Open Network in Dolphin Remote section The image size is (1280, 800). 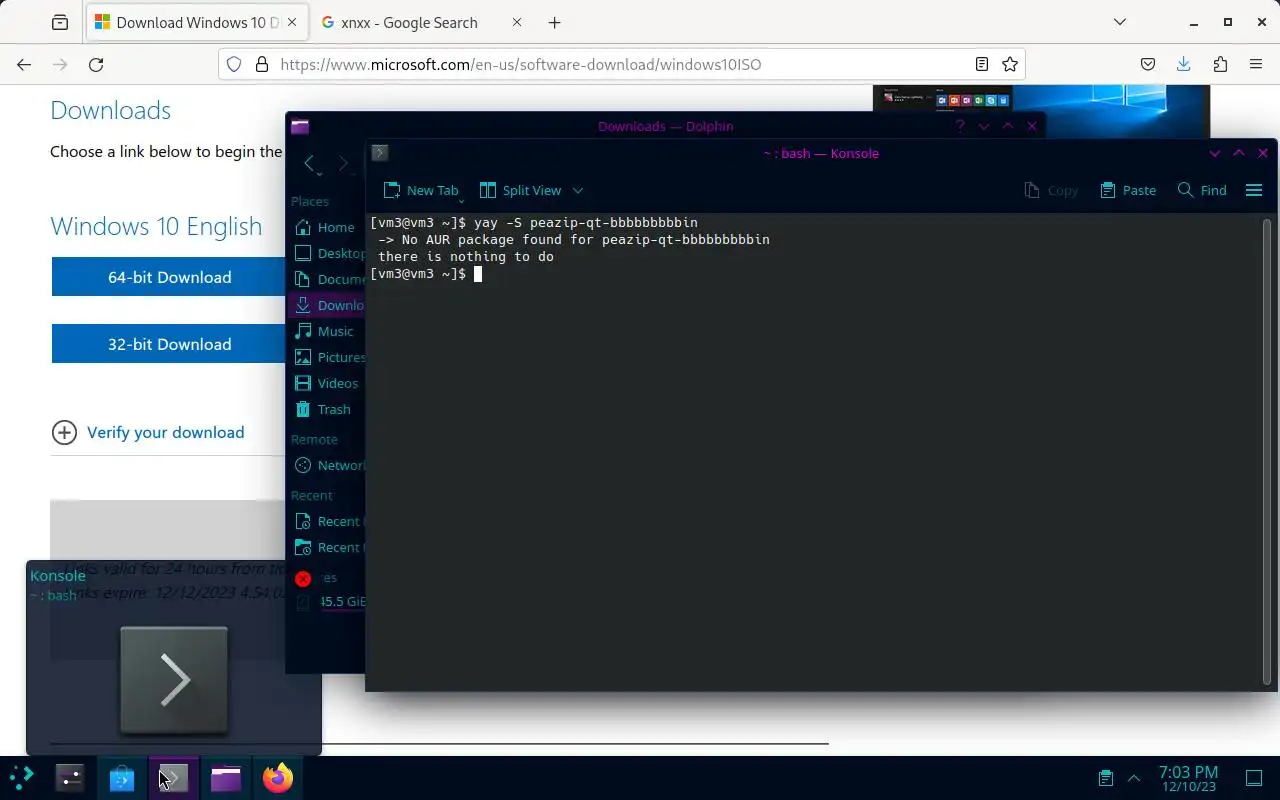tap(329, 465)
